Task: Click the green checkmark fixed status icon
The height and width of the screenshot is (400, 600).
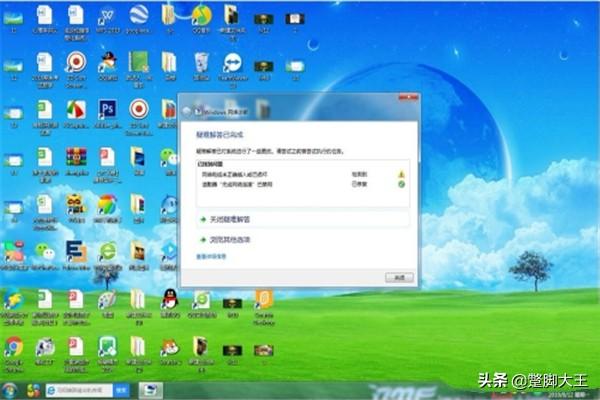Action: 401,184
